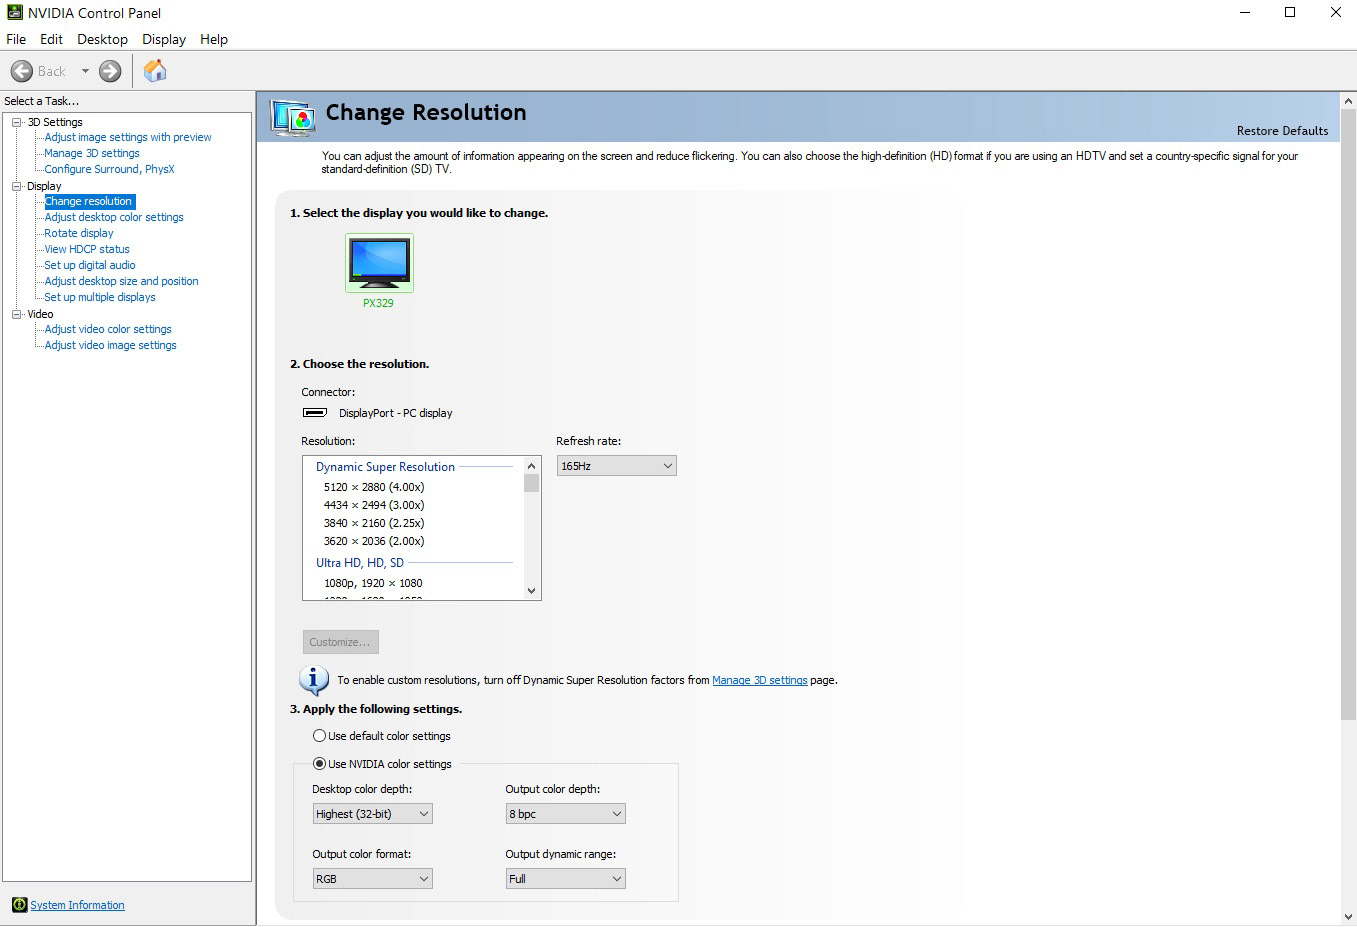Select Use default color settings
1357x927 pixels.
click(x=319, y=736)
